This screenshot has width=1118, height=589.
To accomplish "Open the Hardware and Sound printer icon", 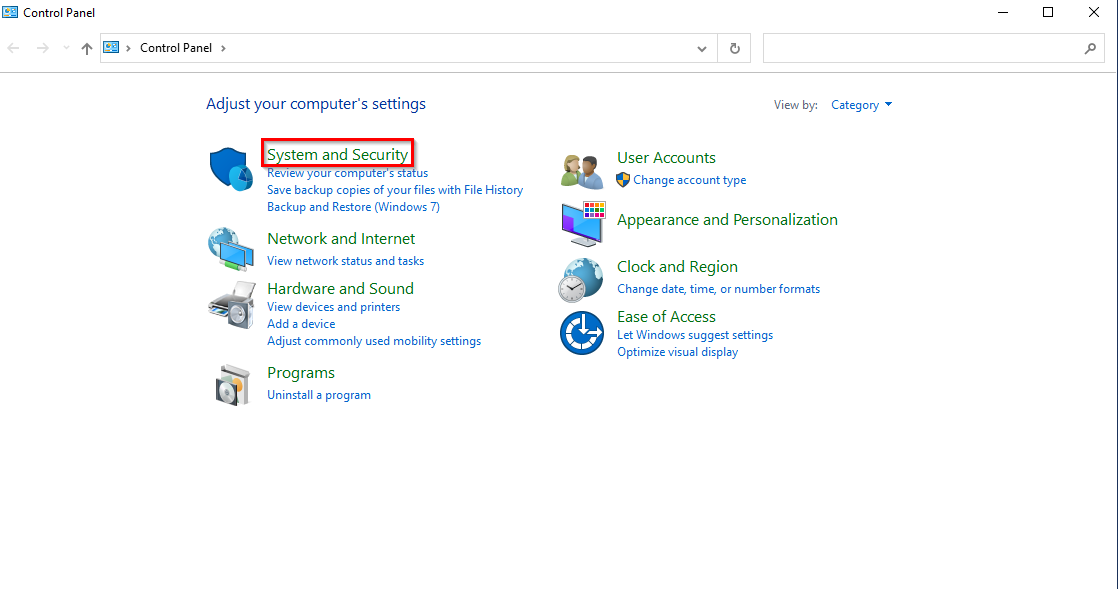I will (x=232, y=304).
